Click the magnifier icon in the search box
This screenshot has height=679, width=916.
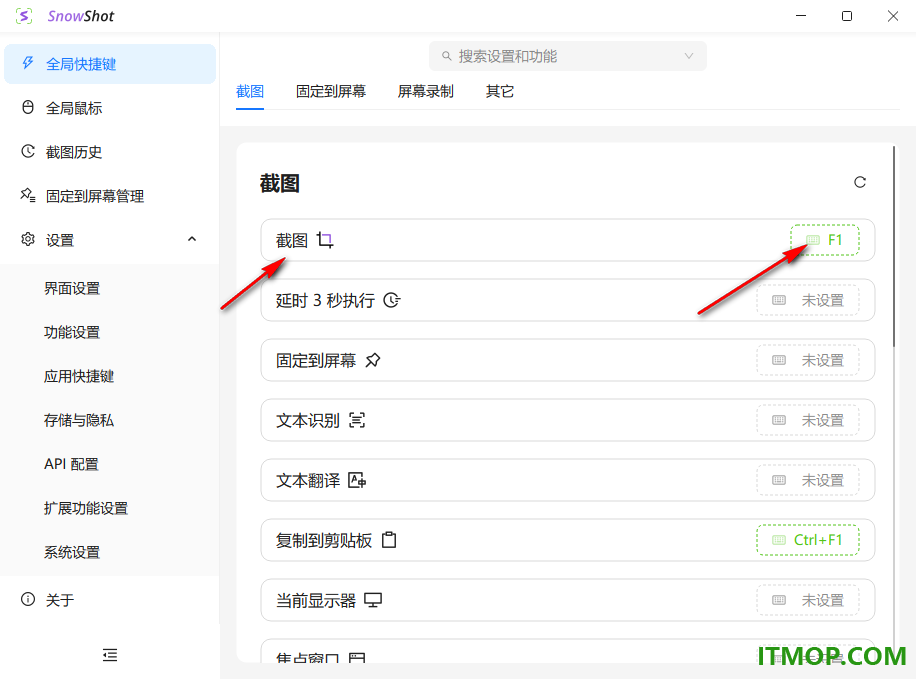[446, 56]
